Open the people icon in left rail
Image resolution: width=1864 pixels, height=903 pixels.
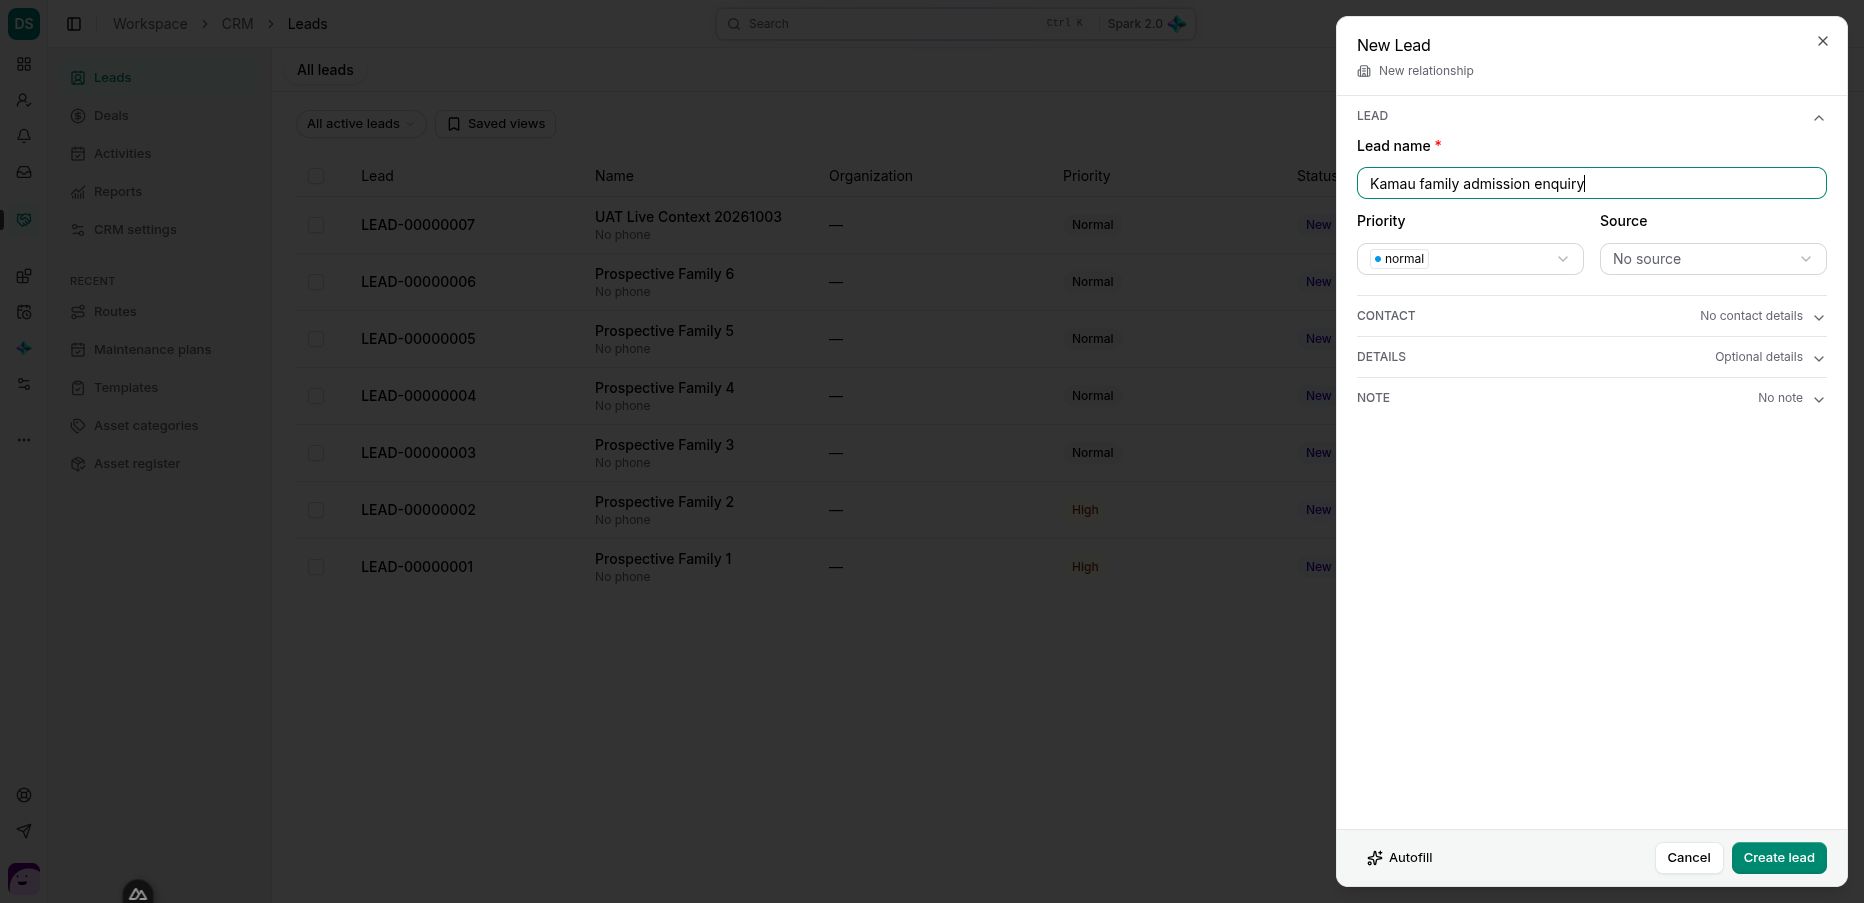24,100
